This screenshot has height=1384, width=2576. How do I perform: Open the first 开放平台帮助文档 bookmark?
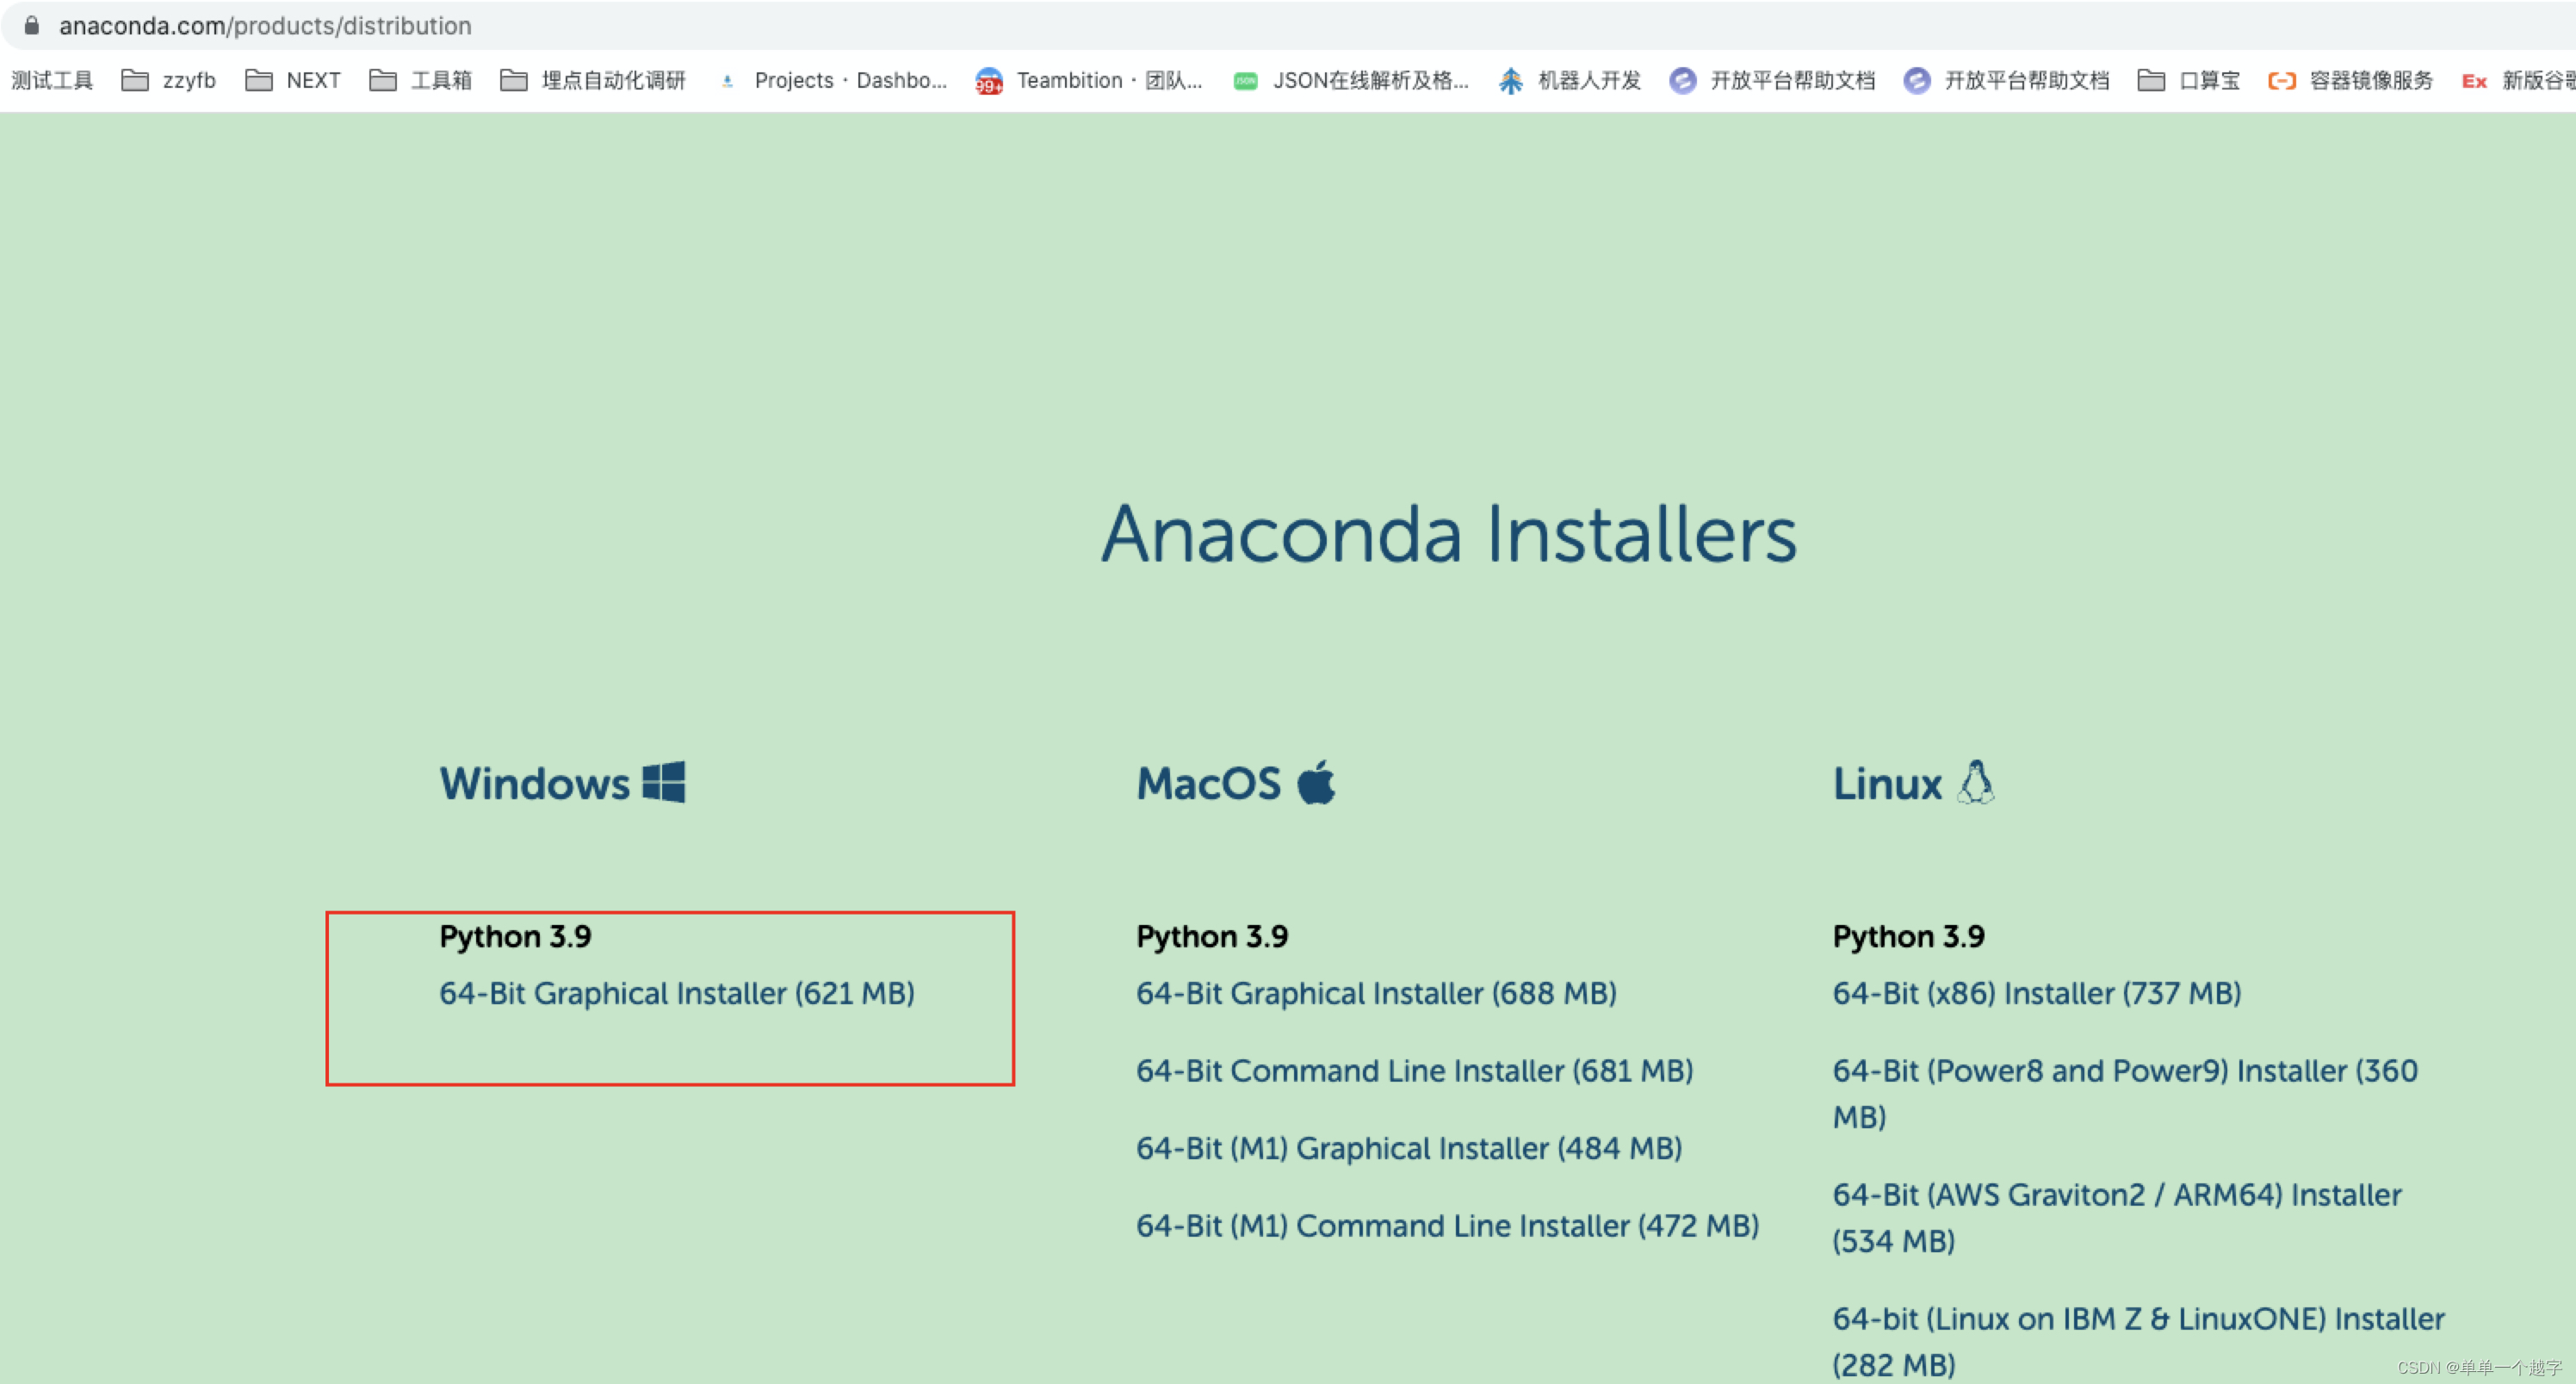click(x=1773, y=80)
